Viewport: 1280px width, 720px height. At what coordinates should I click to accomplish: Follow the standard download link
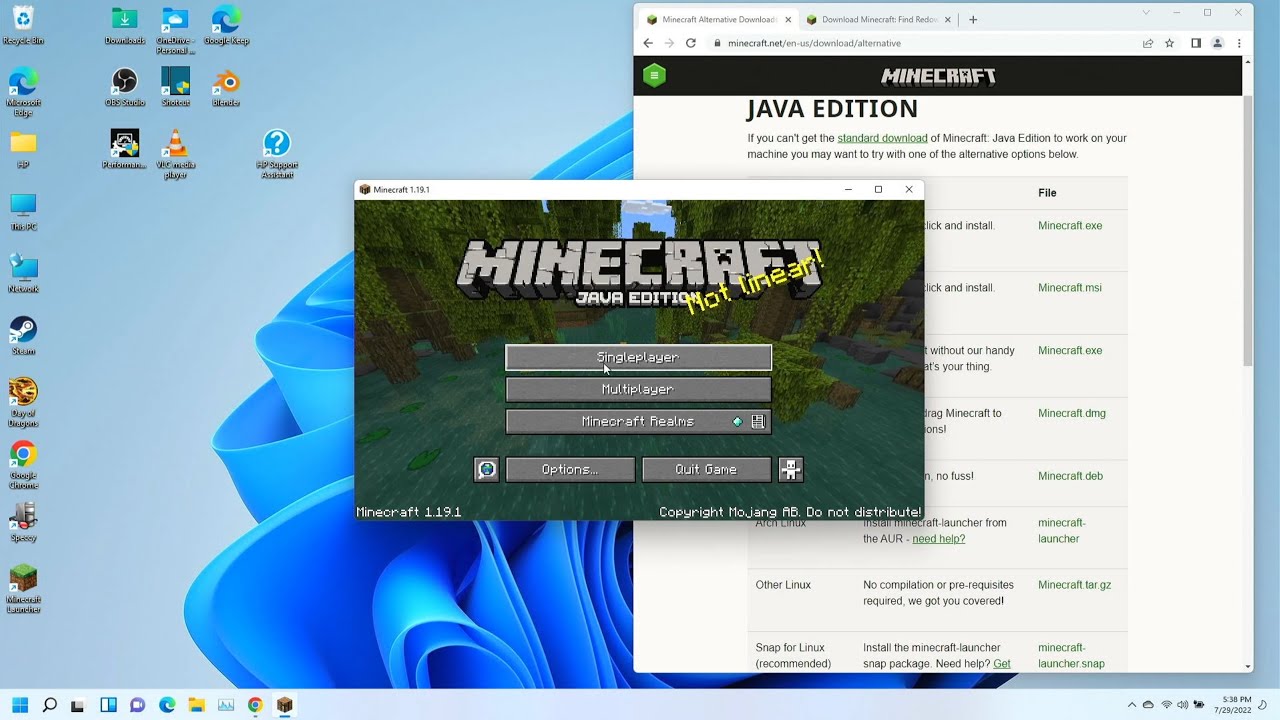tap(882, 138)
